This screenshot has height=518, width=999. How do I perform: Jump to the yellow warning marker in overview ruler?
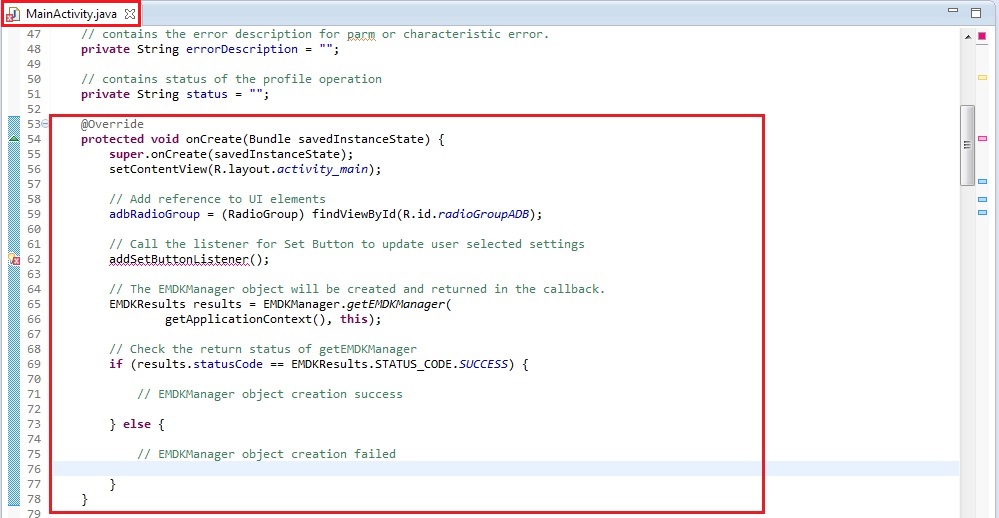(x=982, y=77)
